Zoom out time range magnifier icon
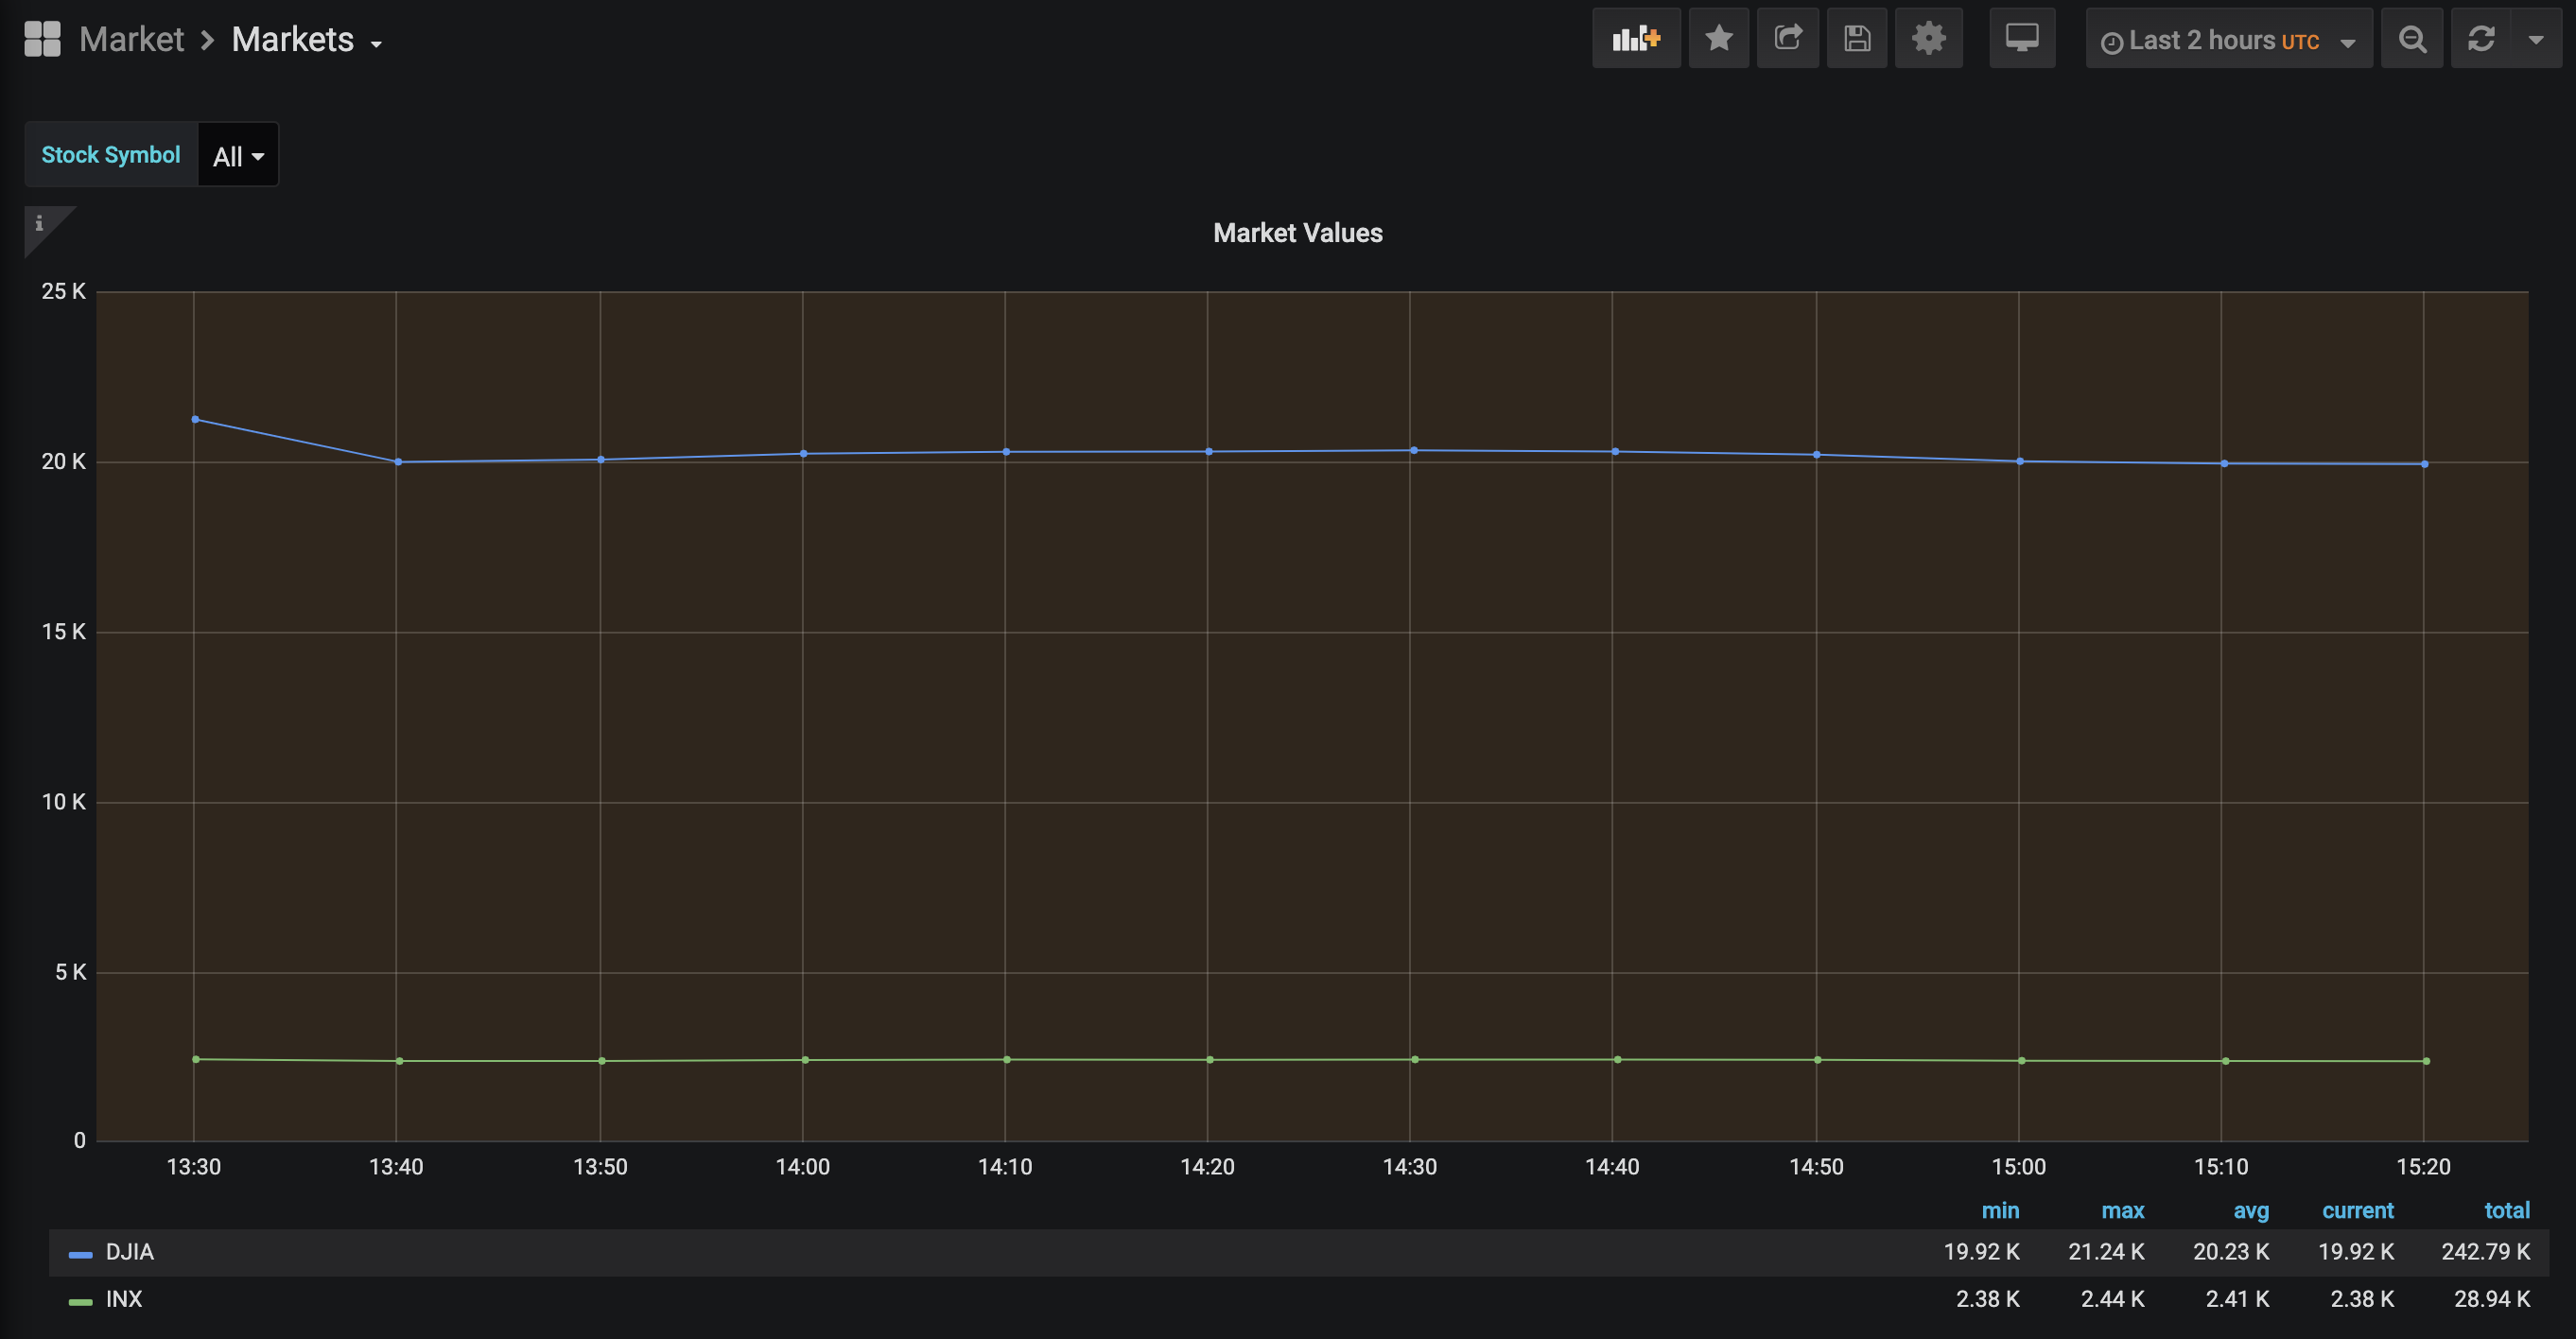Image resolution: width=2576 pixels, height=1339 pixels. coord(2412,39)
